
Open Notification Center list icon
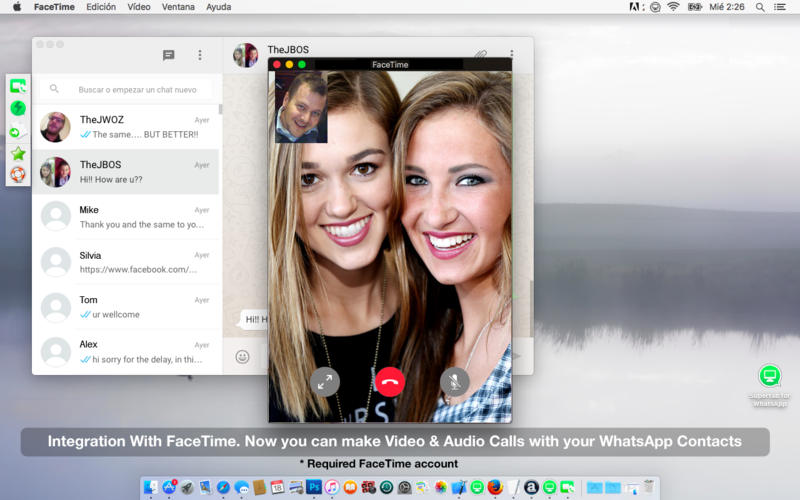[x=780, y=7]
